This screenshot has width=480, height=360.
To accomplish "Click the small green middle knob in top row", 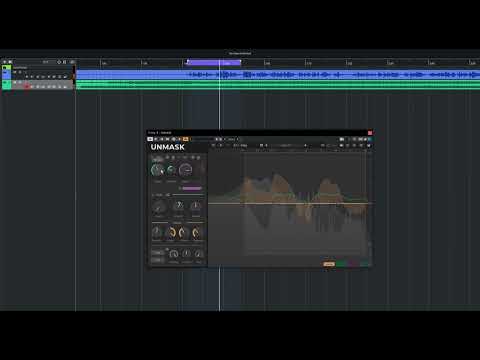I will pos(171,170).
